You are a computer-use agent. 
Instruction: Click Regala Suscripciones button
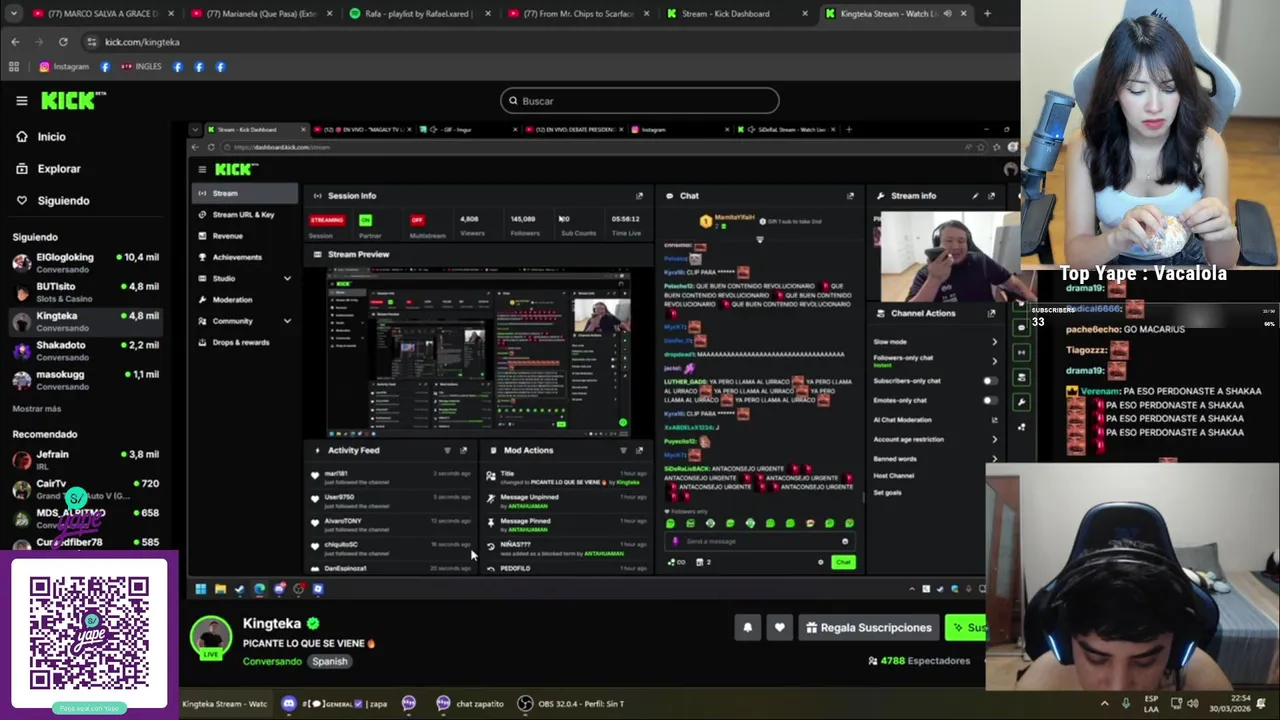click(869, 628)
